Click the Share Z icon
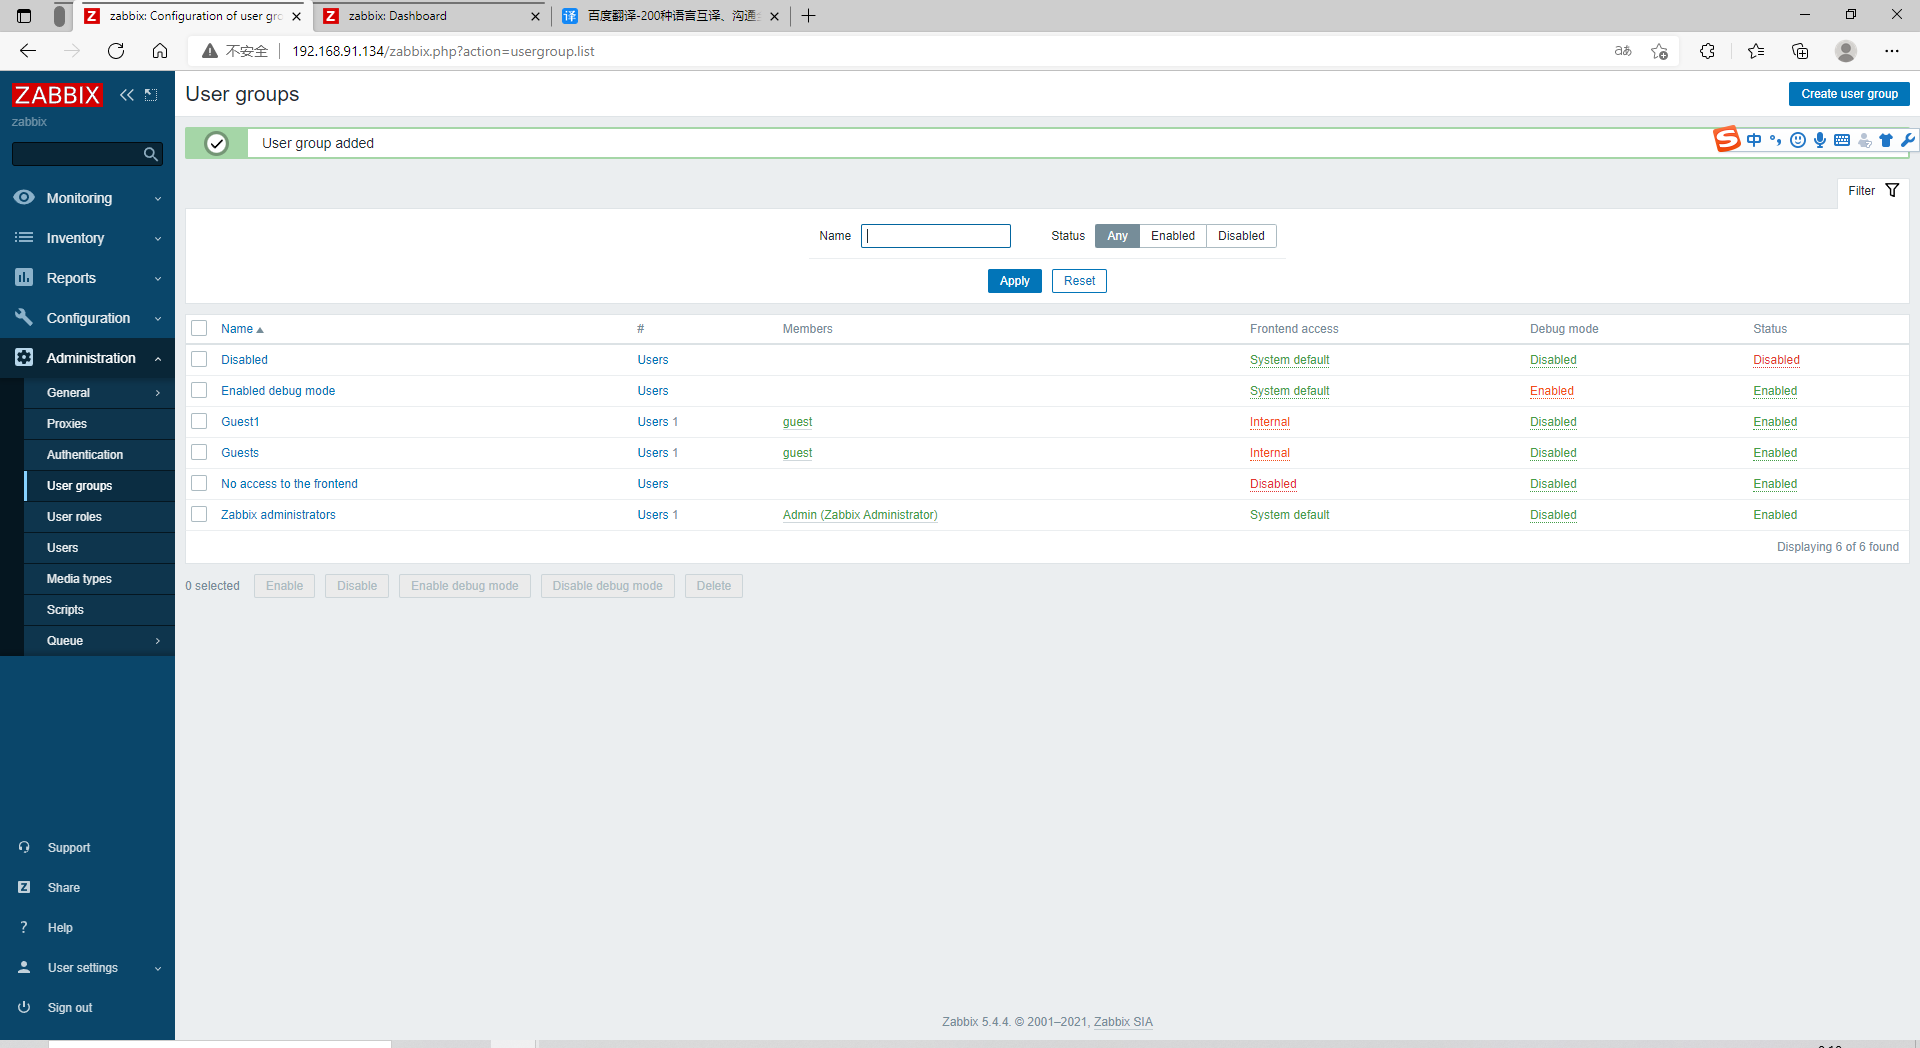Viewport: 1920px width, 1048px height. 24,887
